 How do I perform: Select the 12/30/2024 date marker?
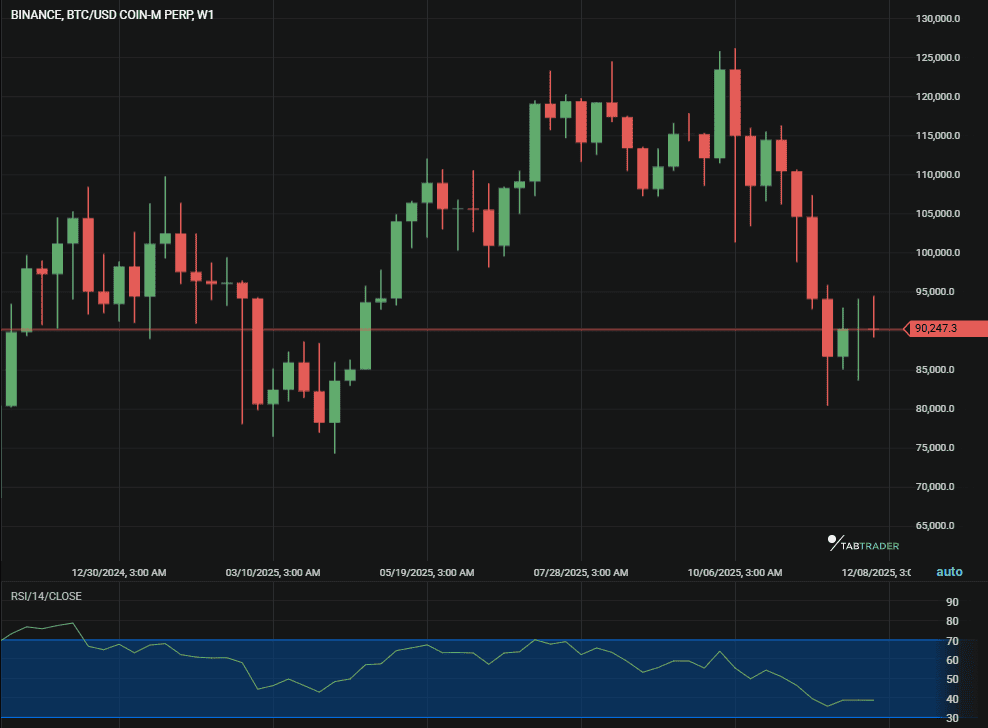pos(119,573)
